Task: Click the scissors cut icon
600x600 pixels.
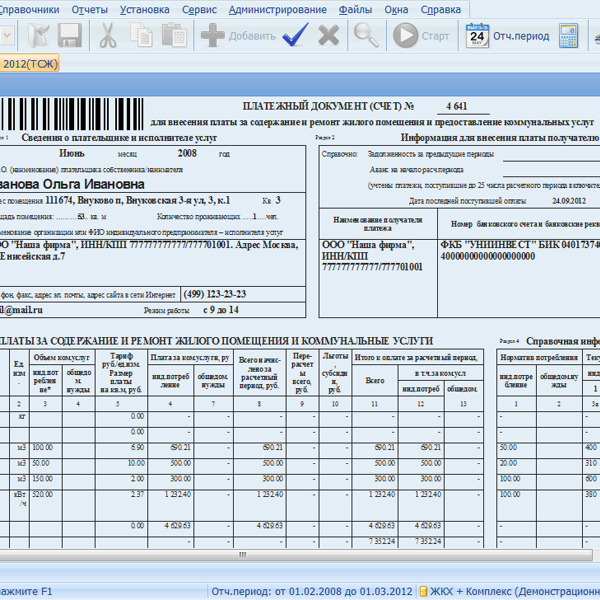Action: click(x=108, y=36)
